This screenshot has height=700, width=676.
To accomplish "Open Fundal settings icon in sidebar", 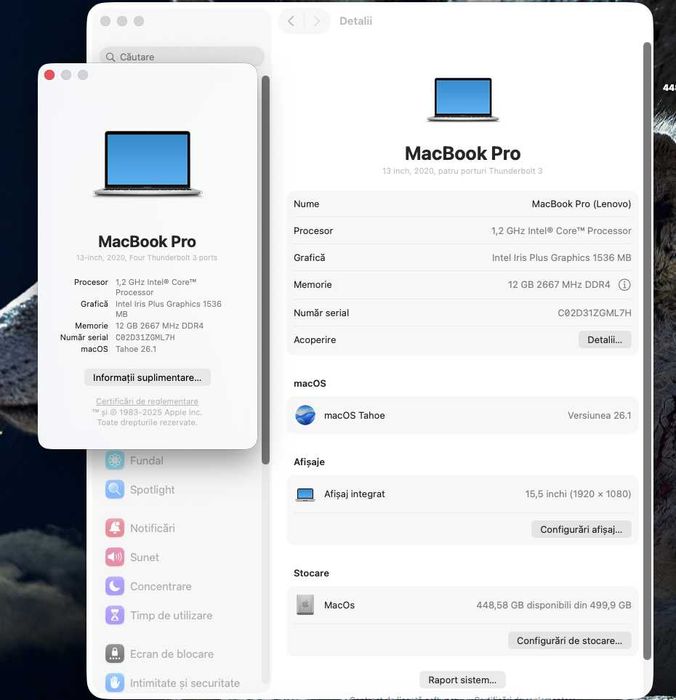I will (x=115, y=460).
